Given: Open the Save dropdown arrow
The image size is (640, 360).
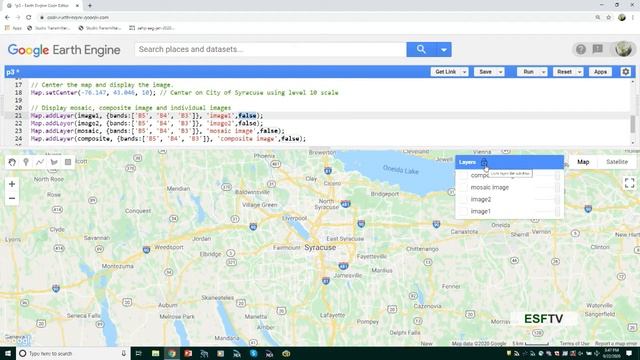Looking at the screenshot, I should (x=500, y=72).
